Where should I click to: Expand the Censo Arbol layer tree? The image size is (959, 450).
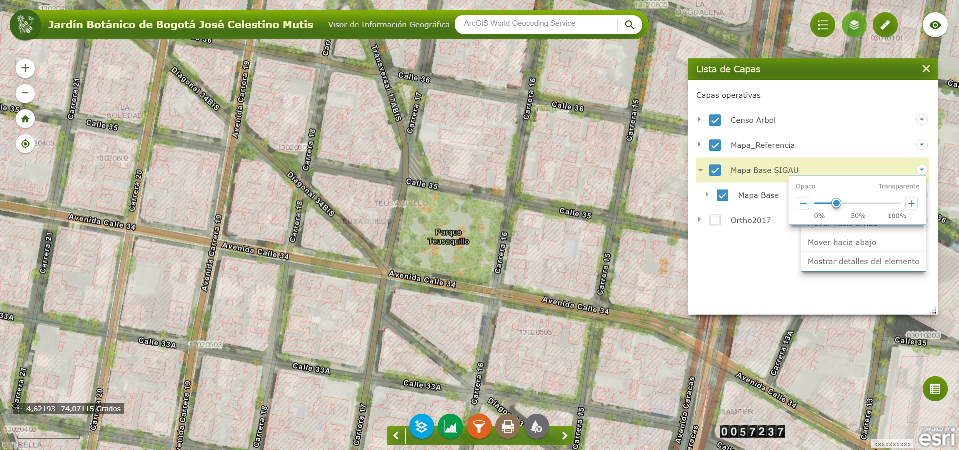coord(700,120)
